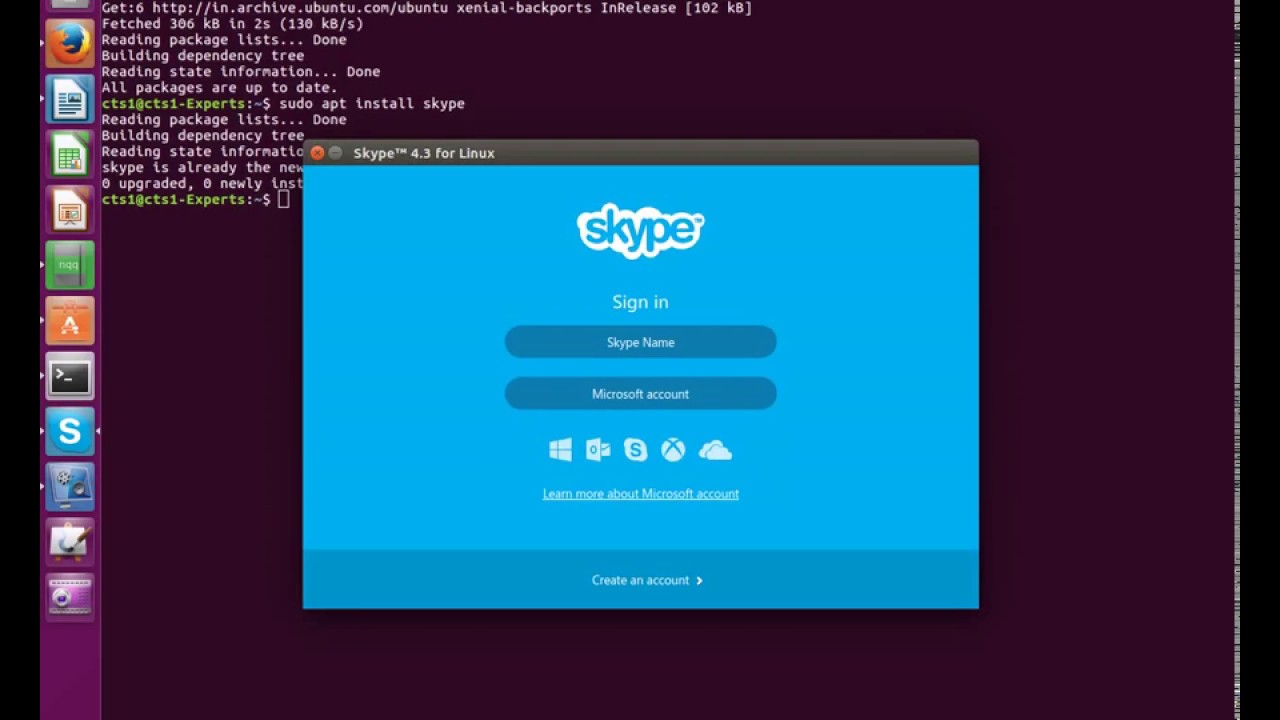This screenshot has height=720, width=1280.
Task: Click the Outlook icon in Skype sign-in
Action: 598,450
